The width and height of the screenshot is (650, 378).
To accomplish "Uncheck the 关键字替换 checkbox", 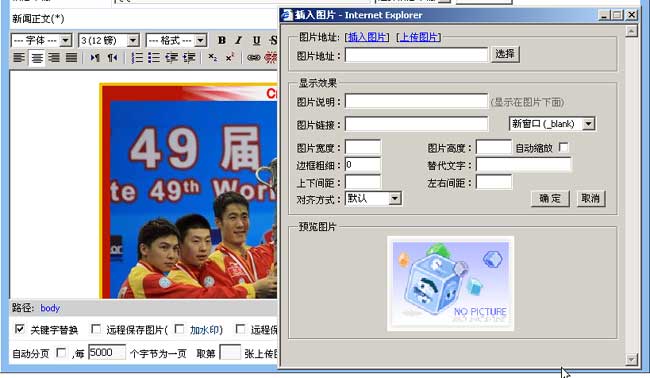I will [19, 329].
